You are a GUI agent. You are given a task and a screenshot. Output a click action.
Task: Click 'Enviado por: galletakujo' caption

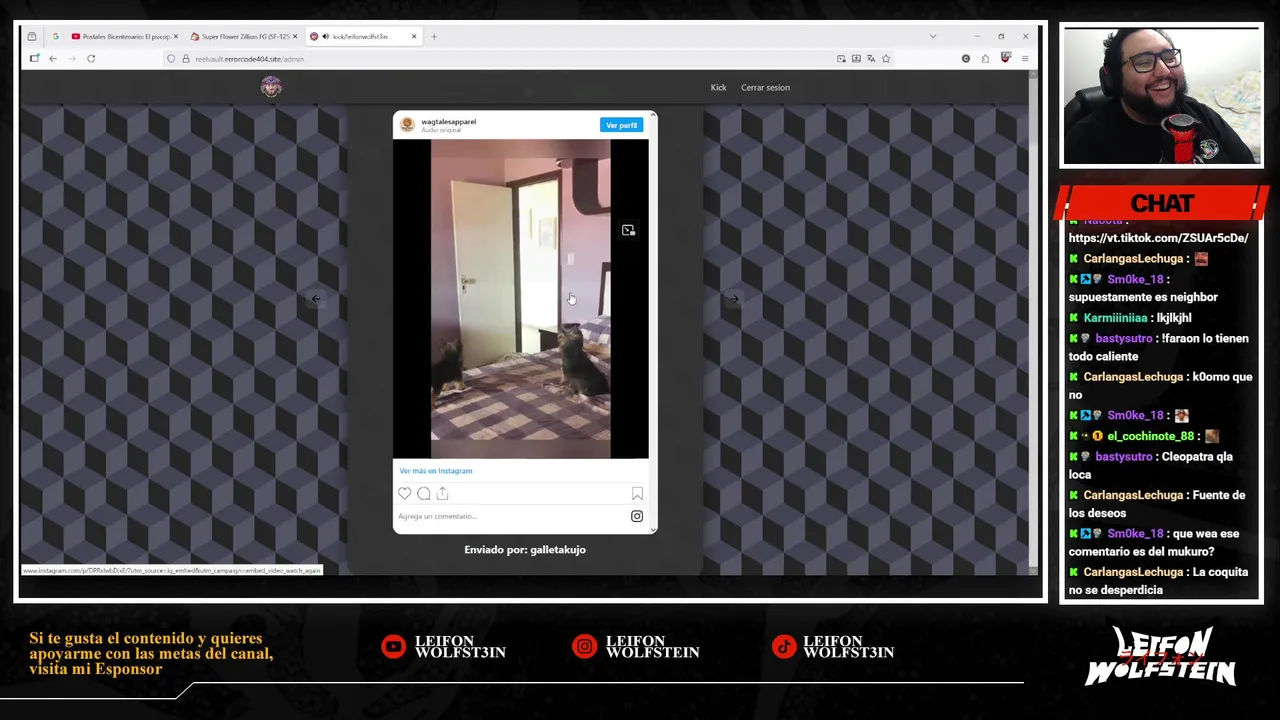(525, 550)
